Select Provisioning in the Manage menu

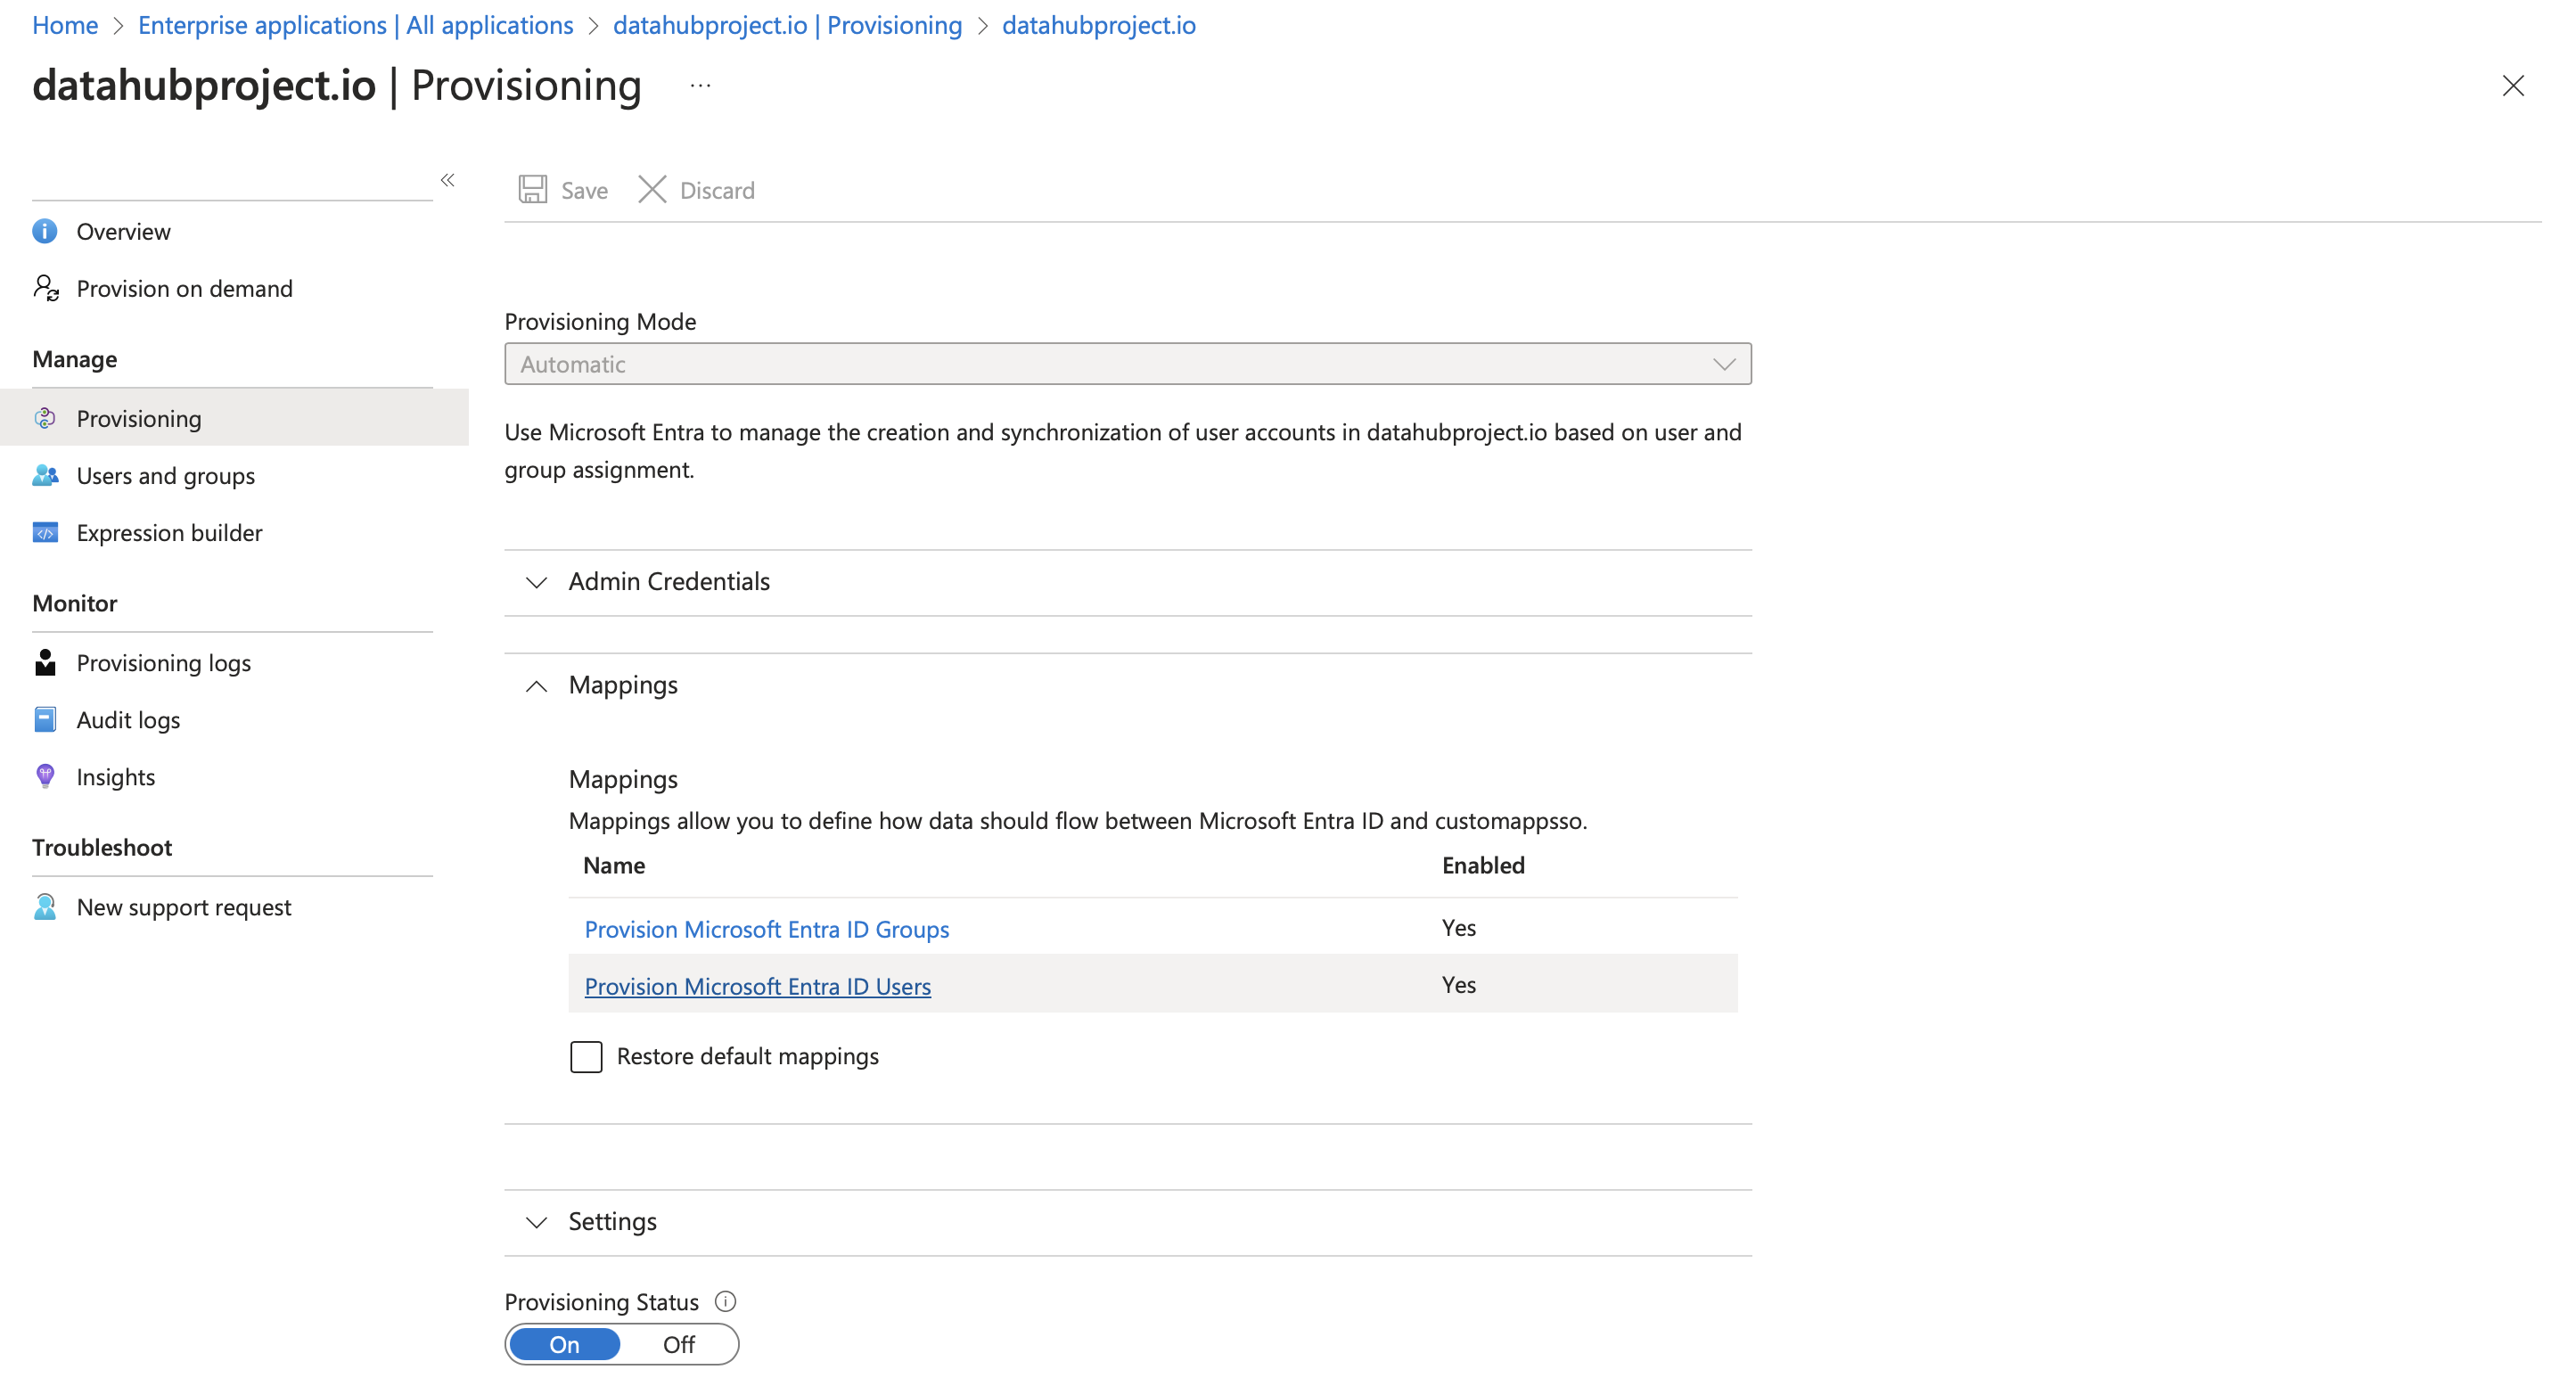click(x=139, y=418)
